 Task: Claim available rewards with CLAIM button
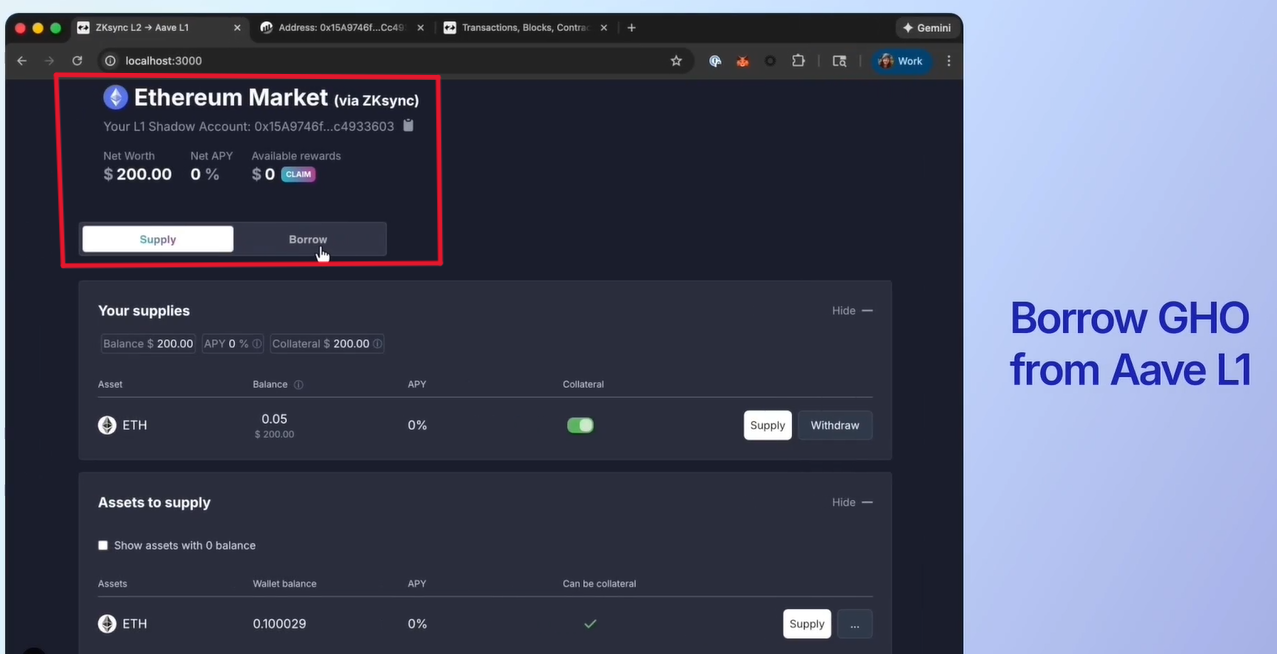[298, 175]
